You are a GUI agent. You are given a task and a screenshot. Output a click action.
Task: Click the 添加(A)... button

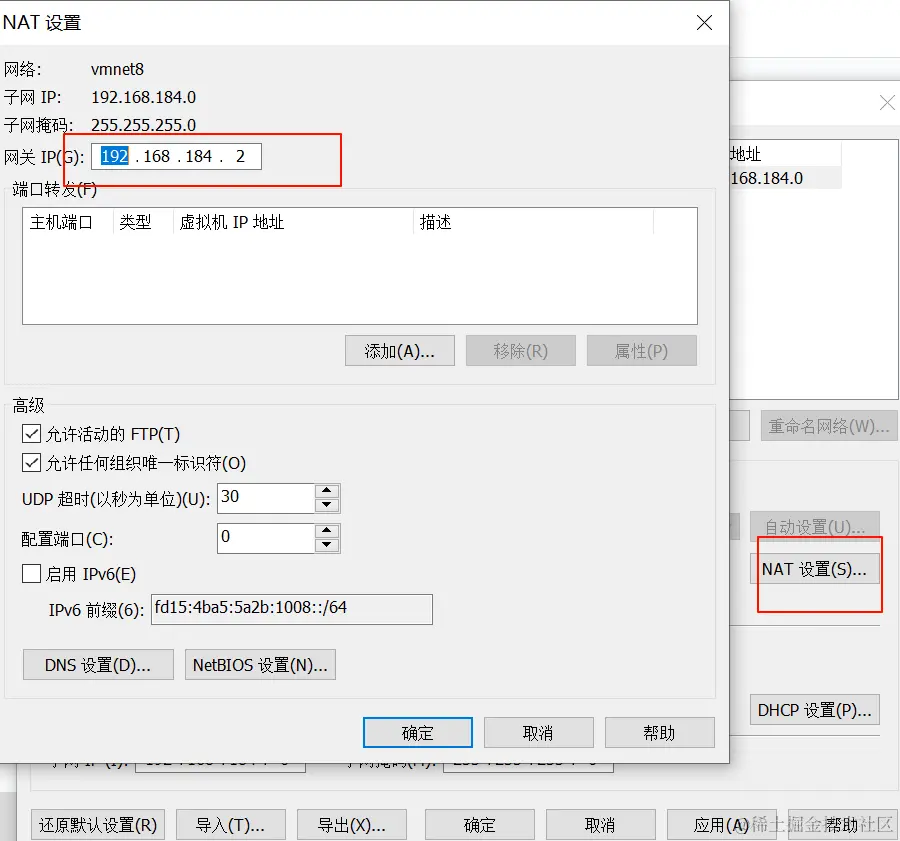pyautogui.click(x=399, y=351)
